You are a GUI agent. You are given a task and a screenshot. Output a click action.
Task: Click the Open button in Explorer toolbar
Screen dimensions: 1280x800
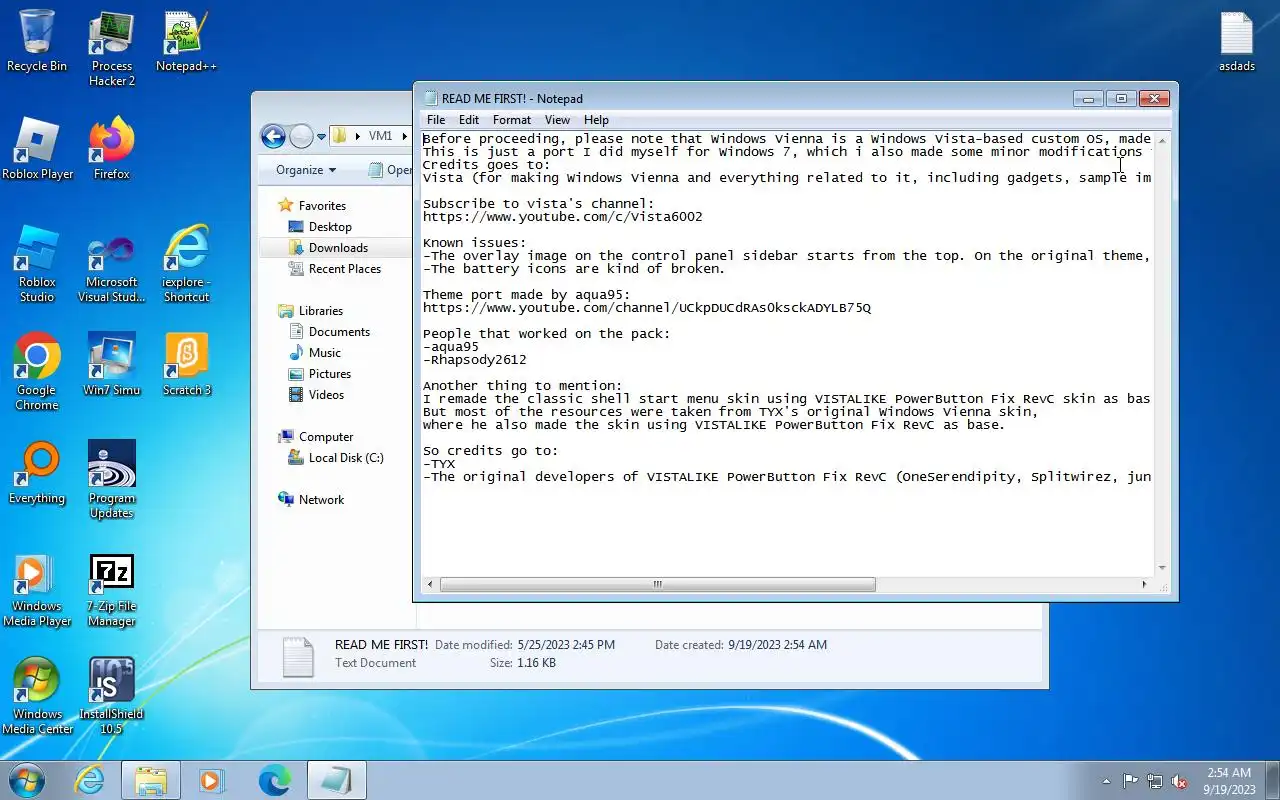(x=391, y=170)
